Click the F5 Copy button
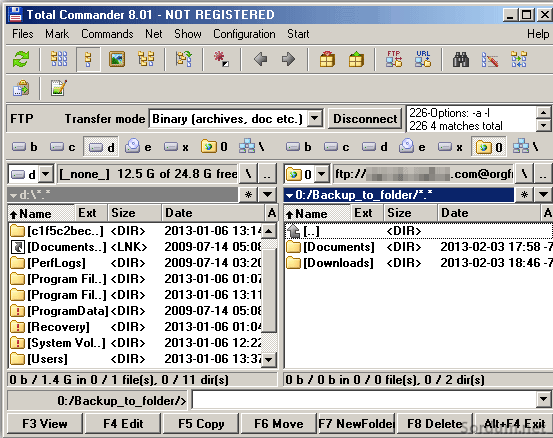This screenshot has height=438, width=553. coord(201,424)
